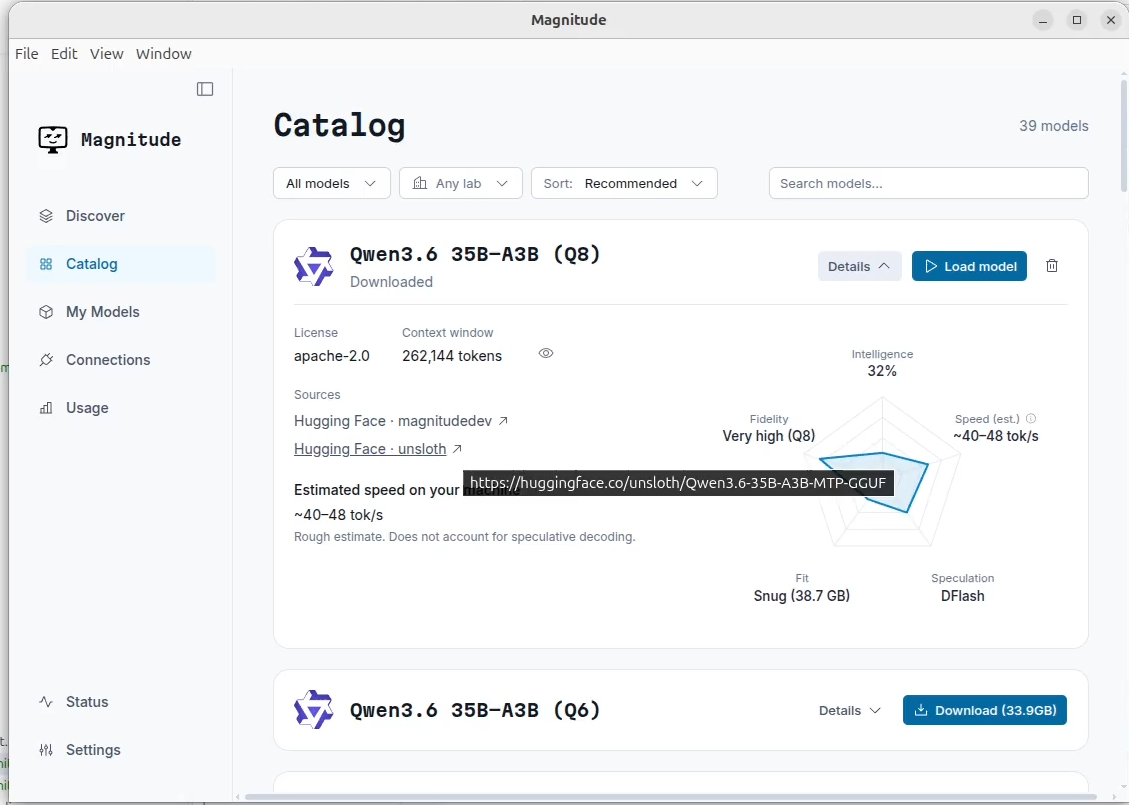Go to My Models
This screenshot has width=1129, height=805.
pos(121,312)
